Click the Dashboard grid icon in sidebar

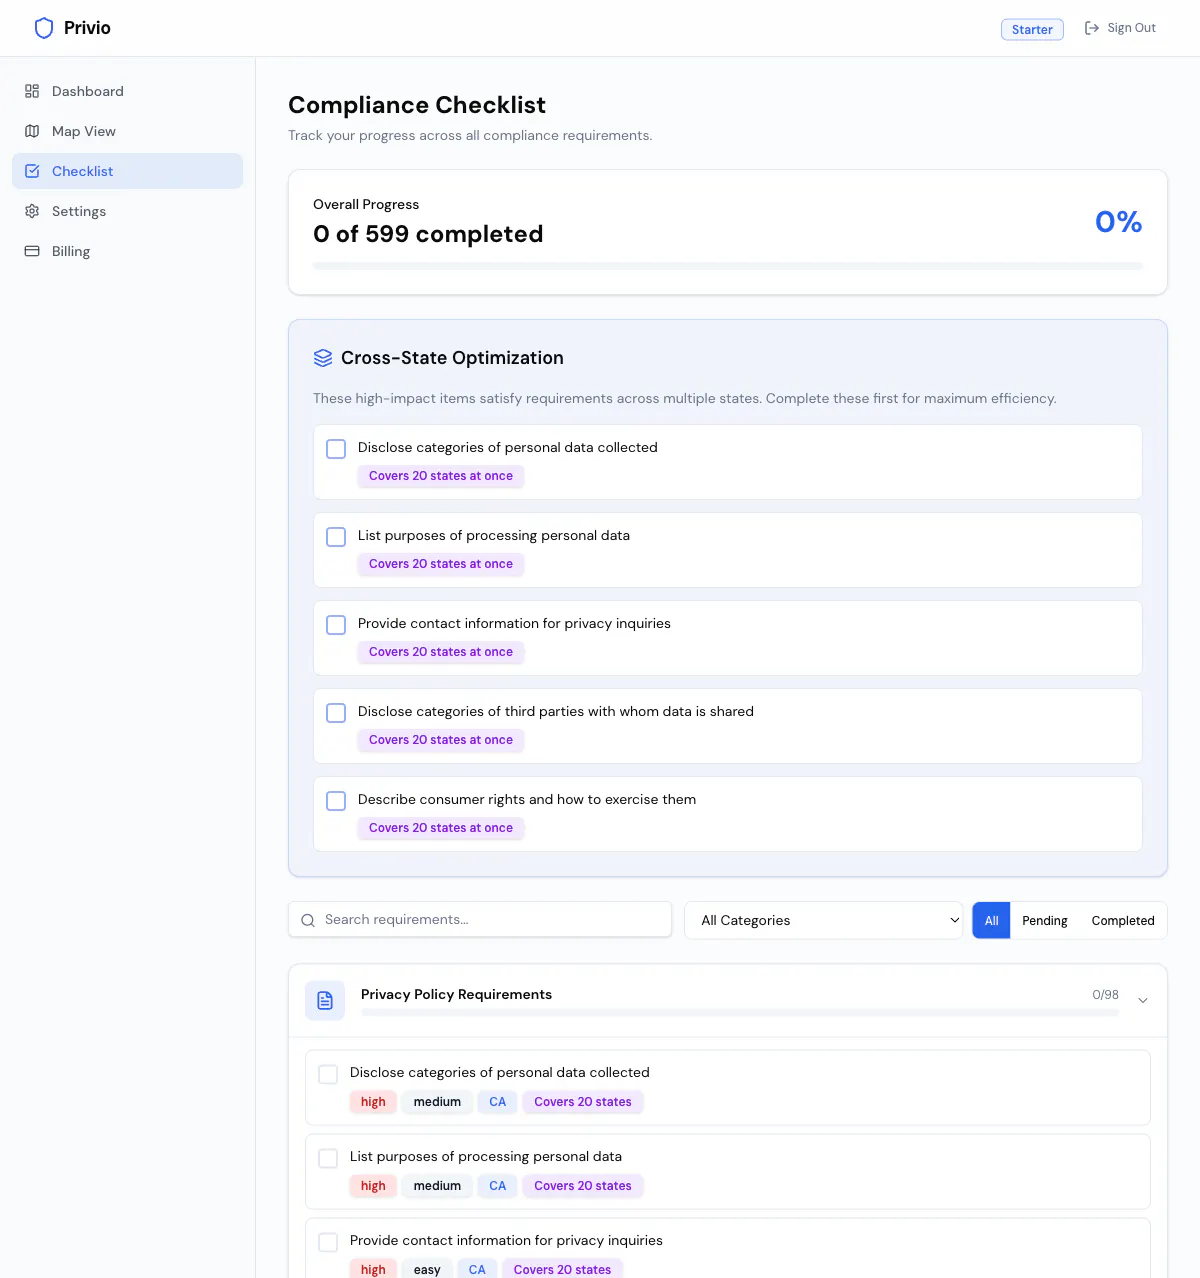point(32,91)
